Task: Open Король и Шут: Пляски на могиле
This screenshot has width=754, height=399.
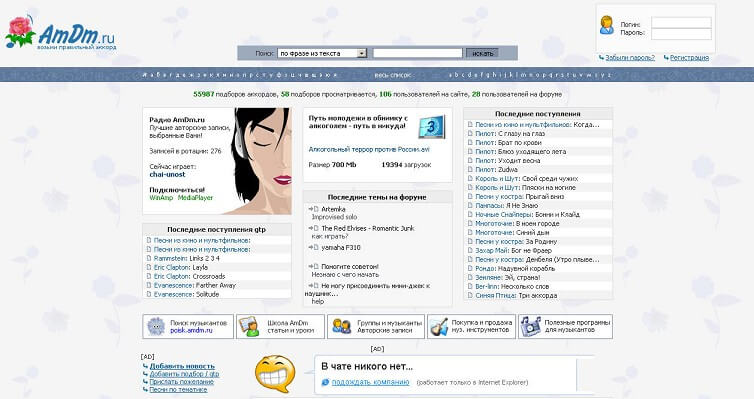Action: click(525, 187)
